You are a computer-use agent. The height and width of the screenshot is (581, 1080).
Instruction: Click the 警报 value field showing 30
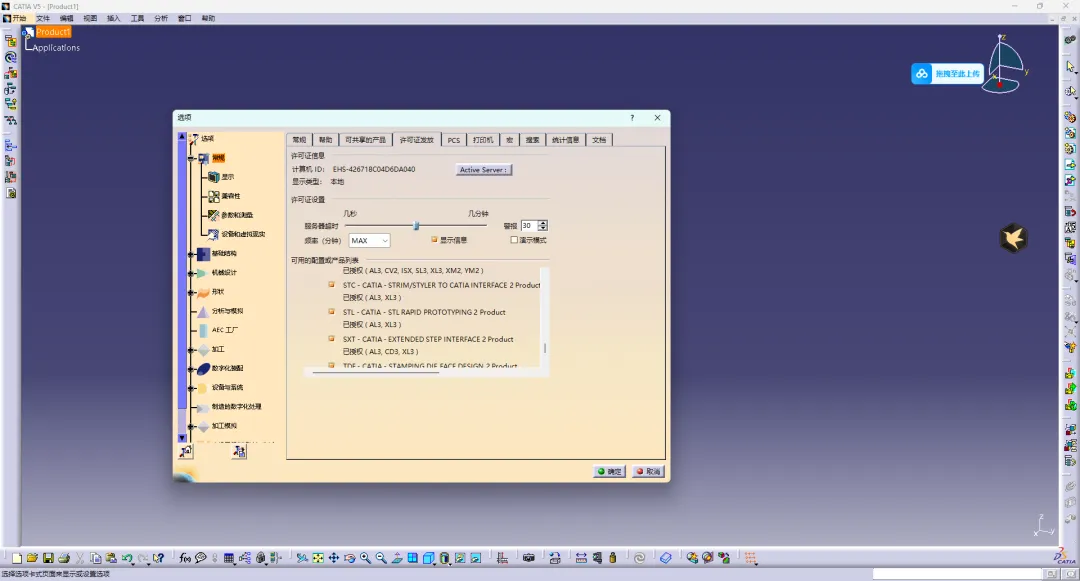tap(528, 226)
